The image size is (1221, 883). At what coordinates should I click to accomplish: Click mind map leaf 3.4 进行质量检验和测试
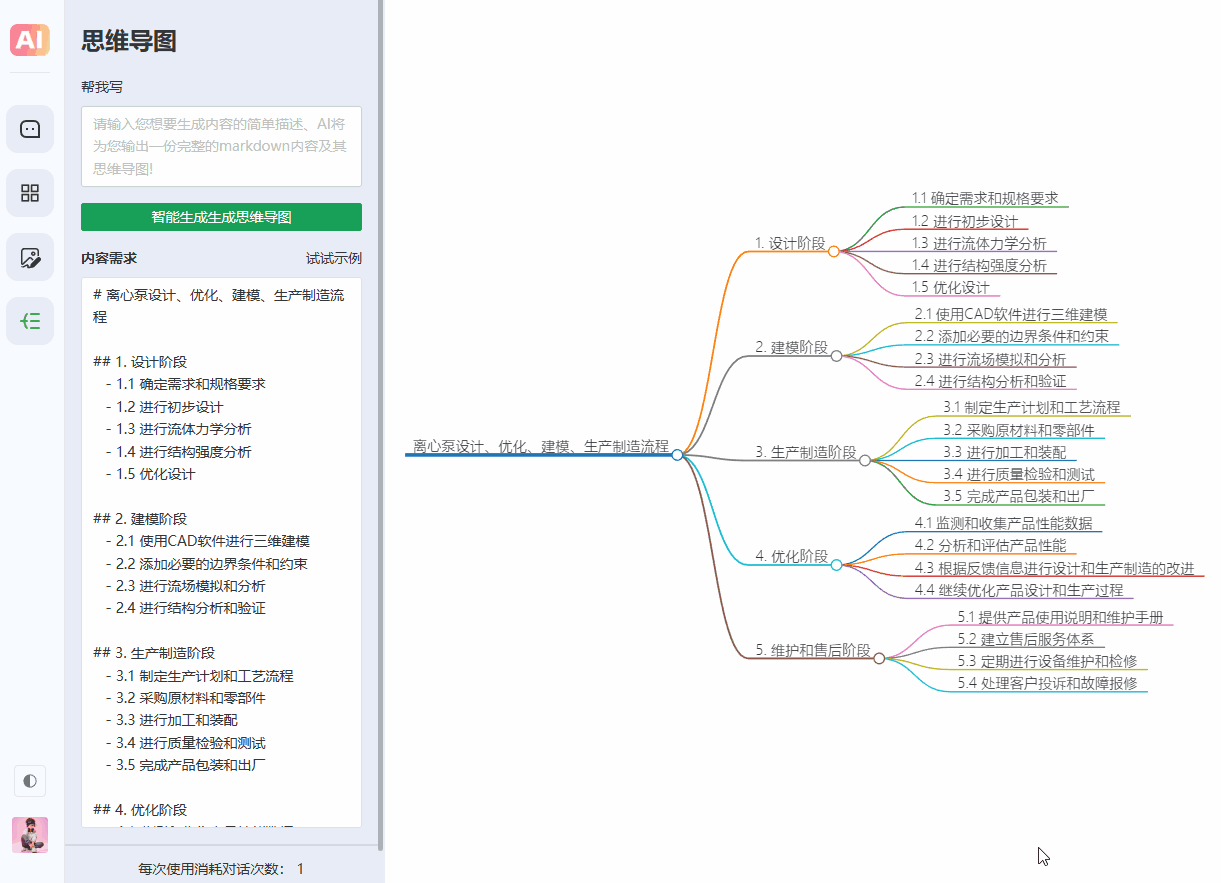pos(1019,474)
